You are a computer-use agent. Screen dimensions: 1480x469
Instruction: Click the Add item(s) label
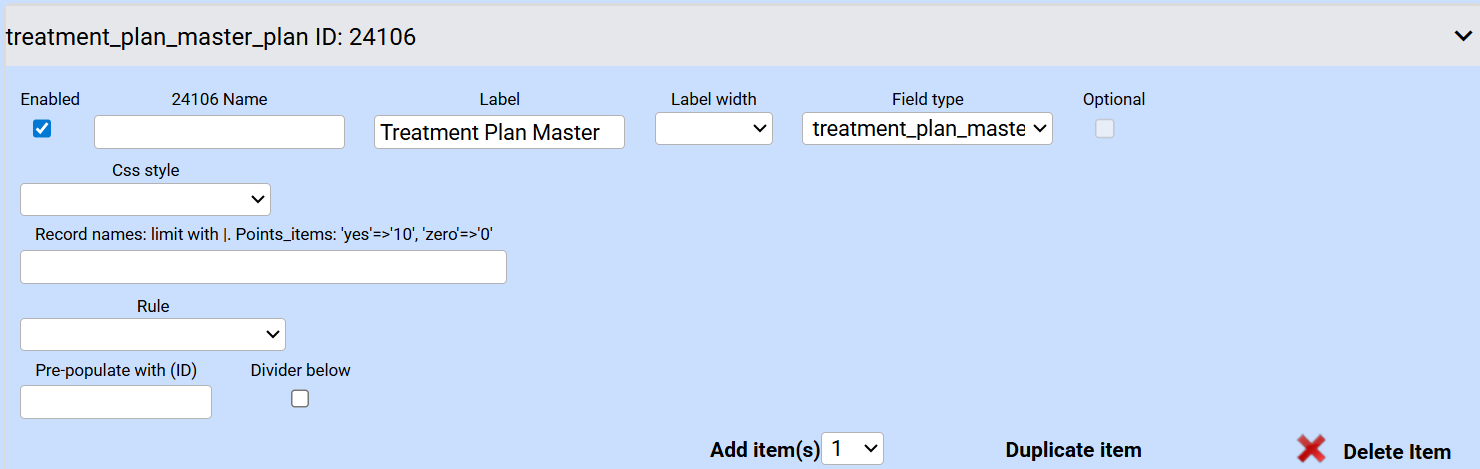pyautogui.click(x=764, y=450)
